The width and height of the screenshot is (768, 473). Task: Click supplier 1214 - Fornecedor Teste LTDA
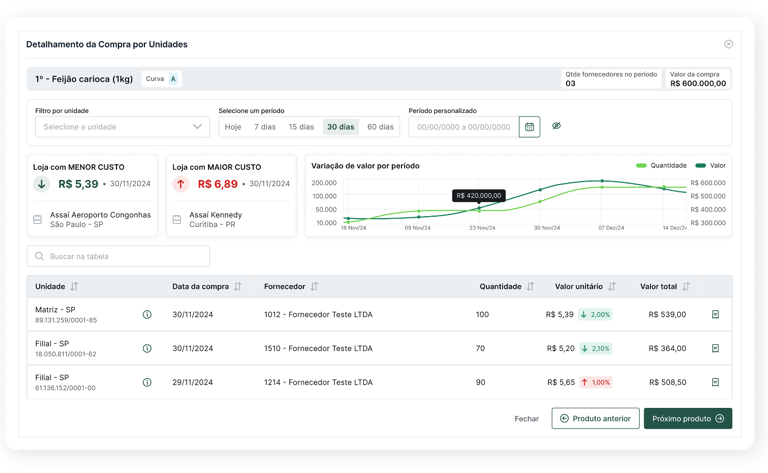[x=318, y=382]
